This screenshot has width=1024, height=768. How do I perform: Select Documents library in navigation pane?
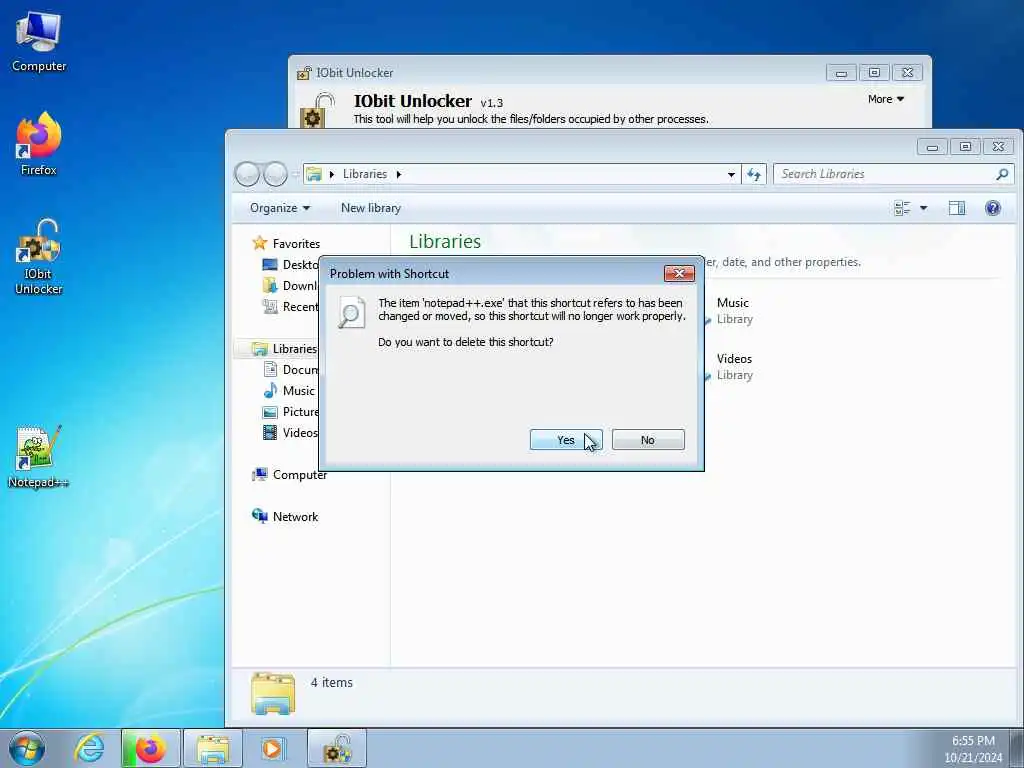coord(290,370)
